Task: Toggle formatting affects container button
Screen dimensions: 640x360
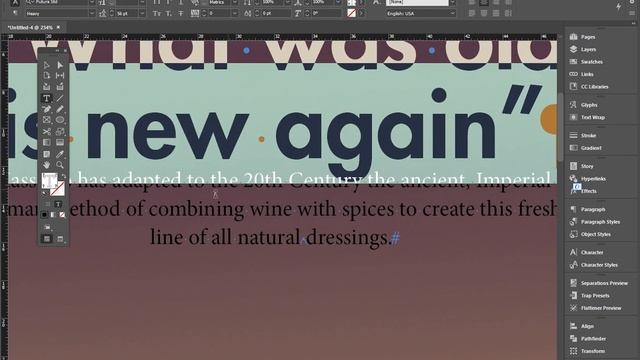Action: point(47,204)
